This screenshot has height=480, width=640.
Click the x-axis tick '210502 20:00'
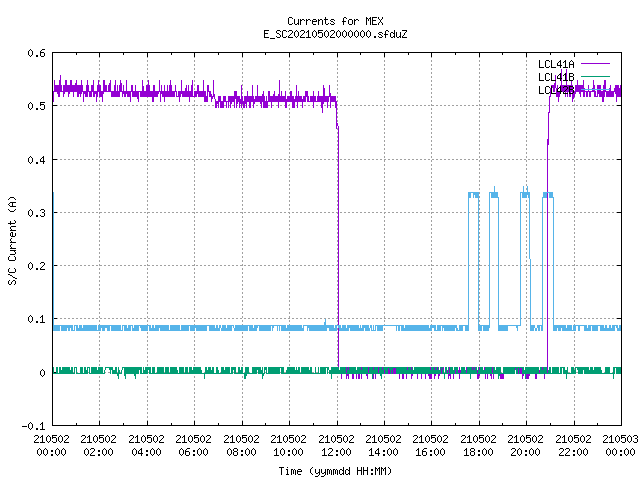525,445
